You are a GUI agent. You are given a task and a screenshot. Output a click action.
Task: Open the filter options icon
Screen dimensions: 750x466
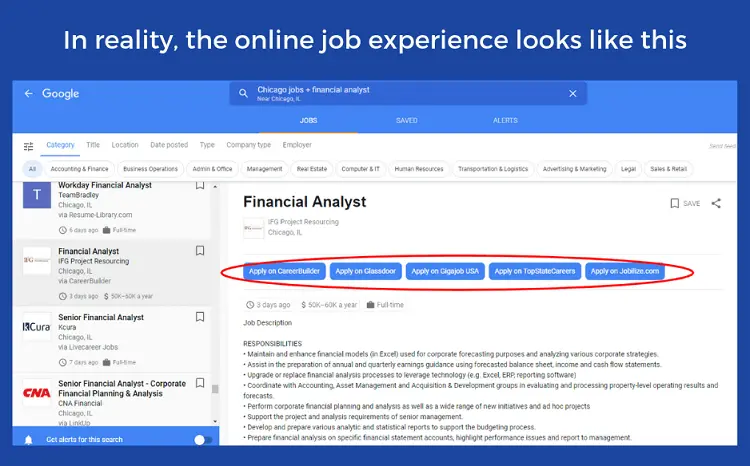pos(29,146)
